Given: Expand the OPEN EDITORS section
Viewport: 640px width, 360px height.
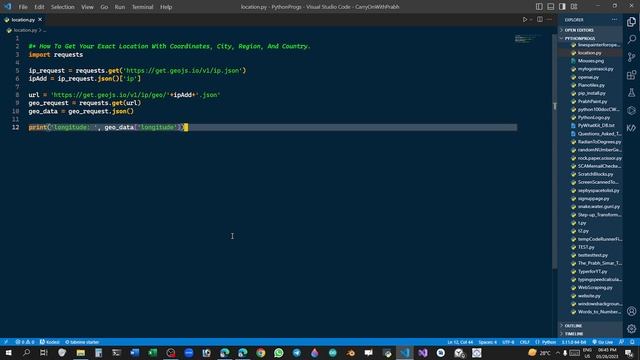Looking at the screenshot, I should pos(590,30).
